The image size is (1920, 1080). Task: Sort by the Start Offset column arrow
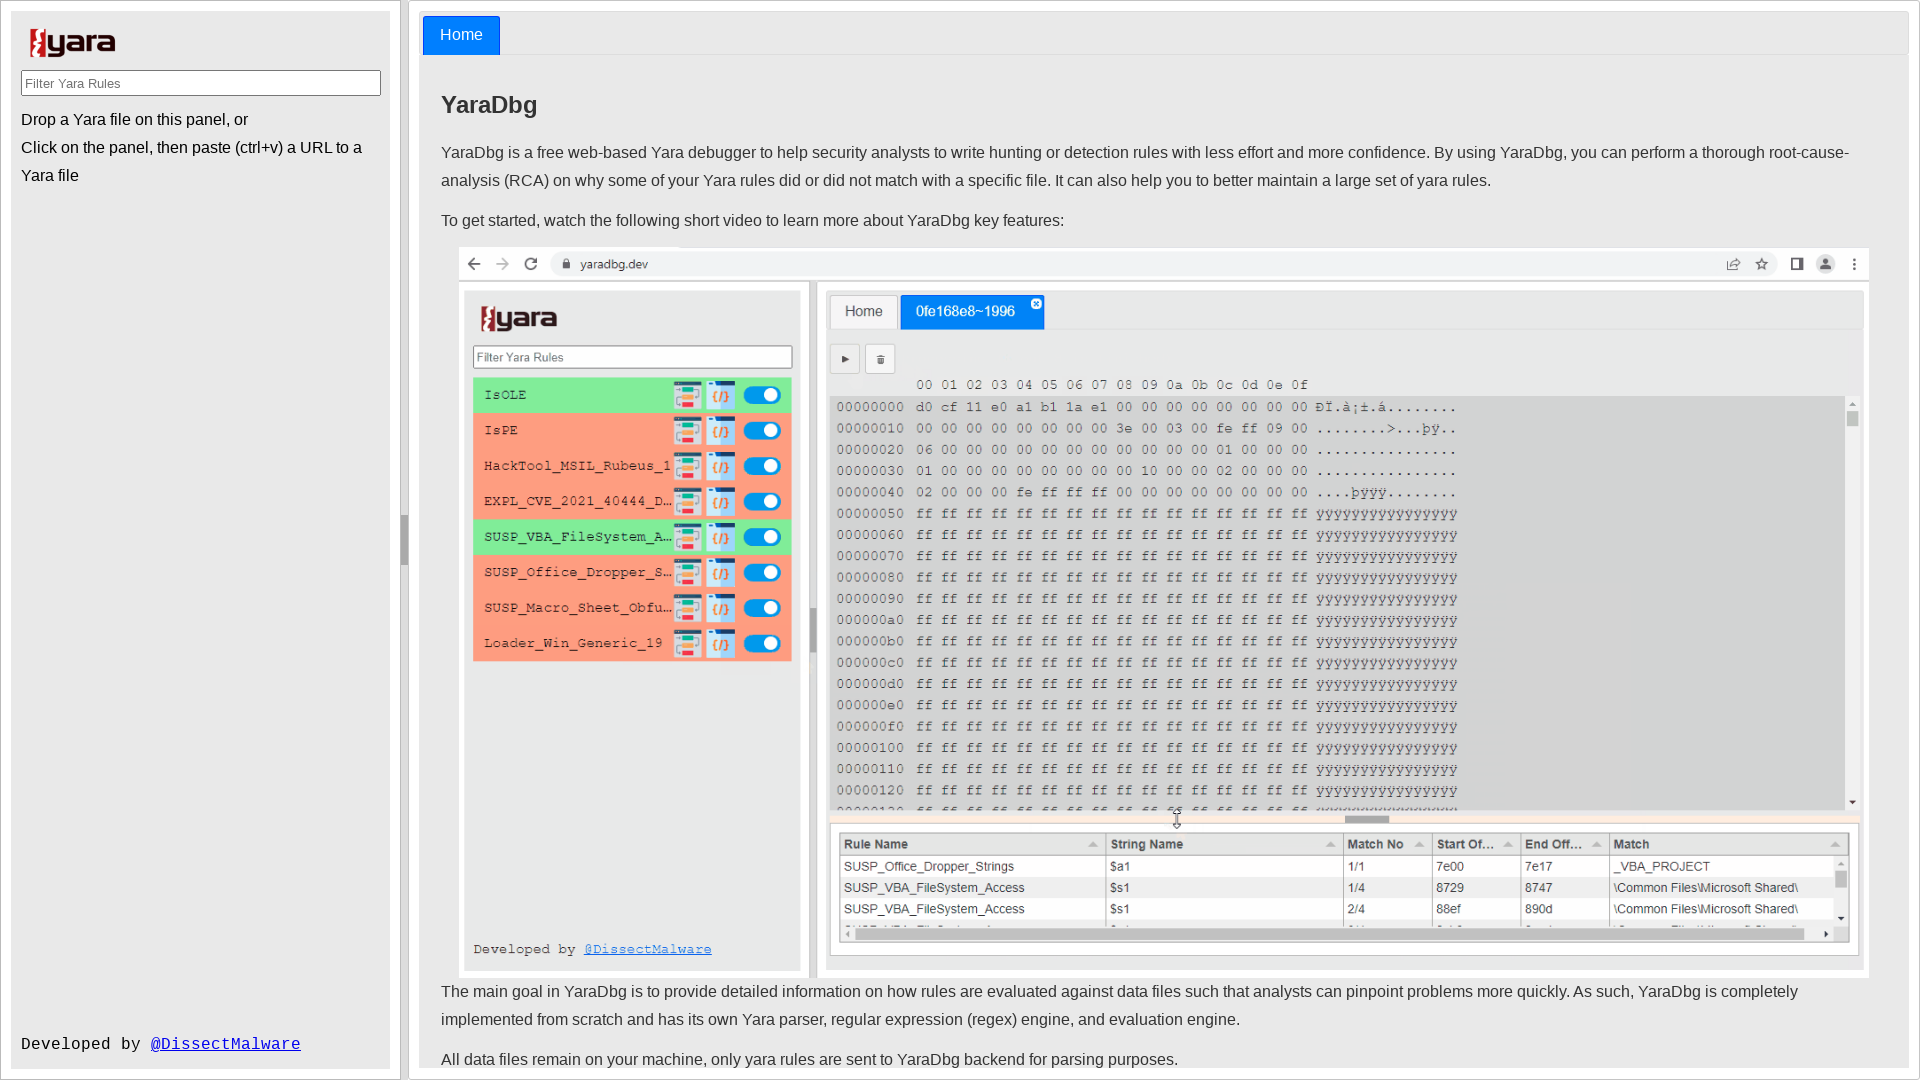pyautogui.click(x=1508, y=845)
